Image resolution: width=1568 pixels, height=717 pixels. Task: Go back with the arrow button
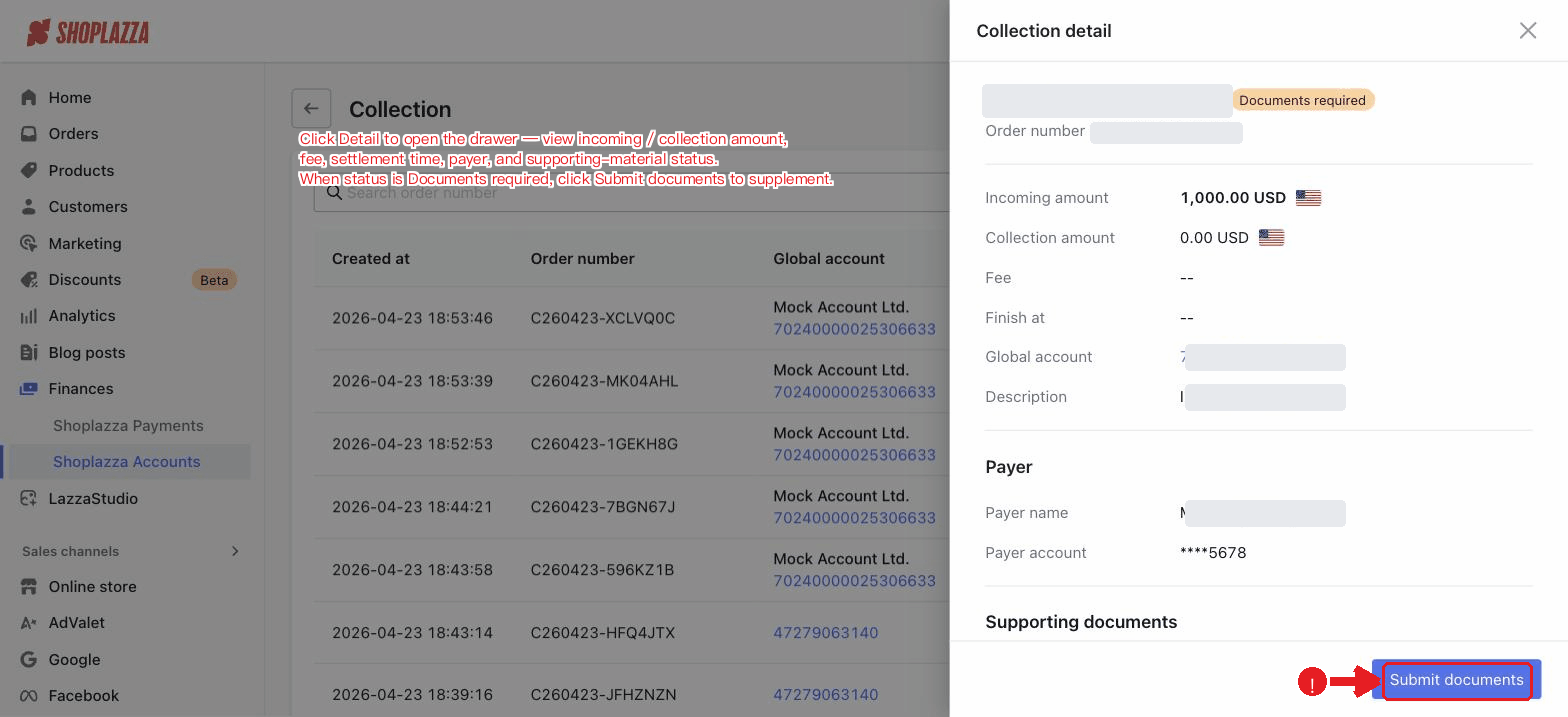(x=311, y=109)
